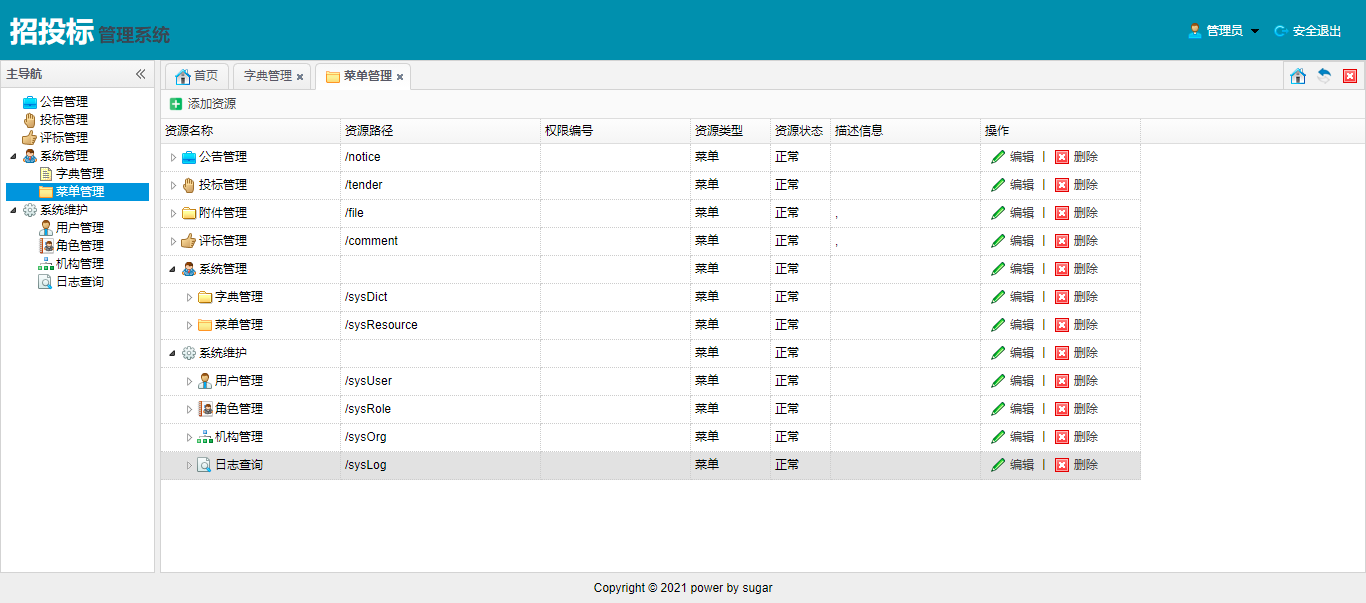Click red delete icon for 公告管理 row
1366x603 pixels.
tap(1062, 157)
